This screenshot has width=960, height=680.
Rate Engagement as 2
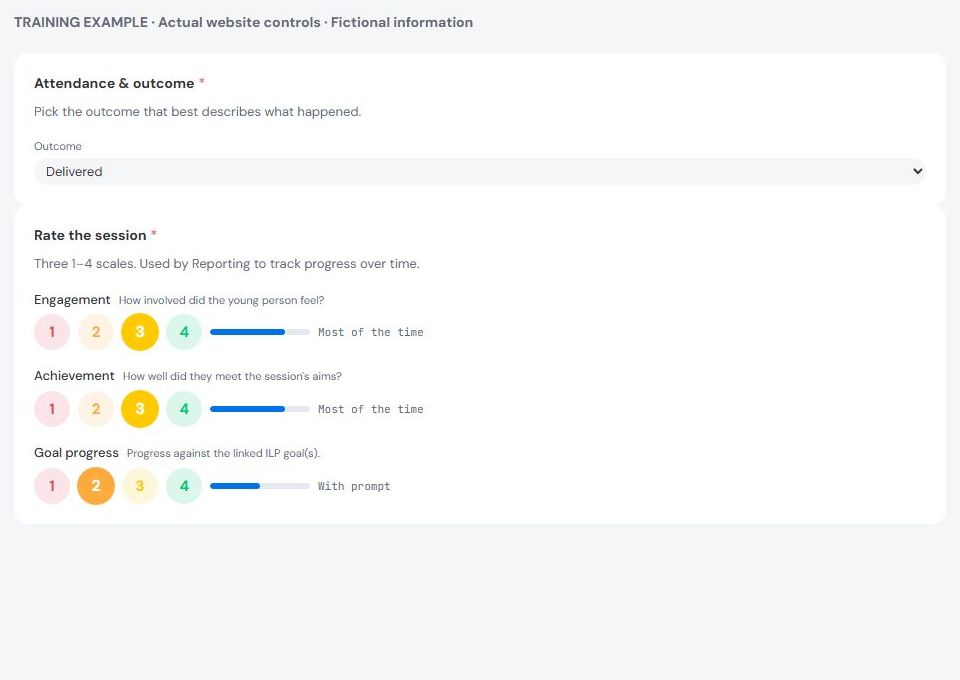point(96,332)
